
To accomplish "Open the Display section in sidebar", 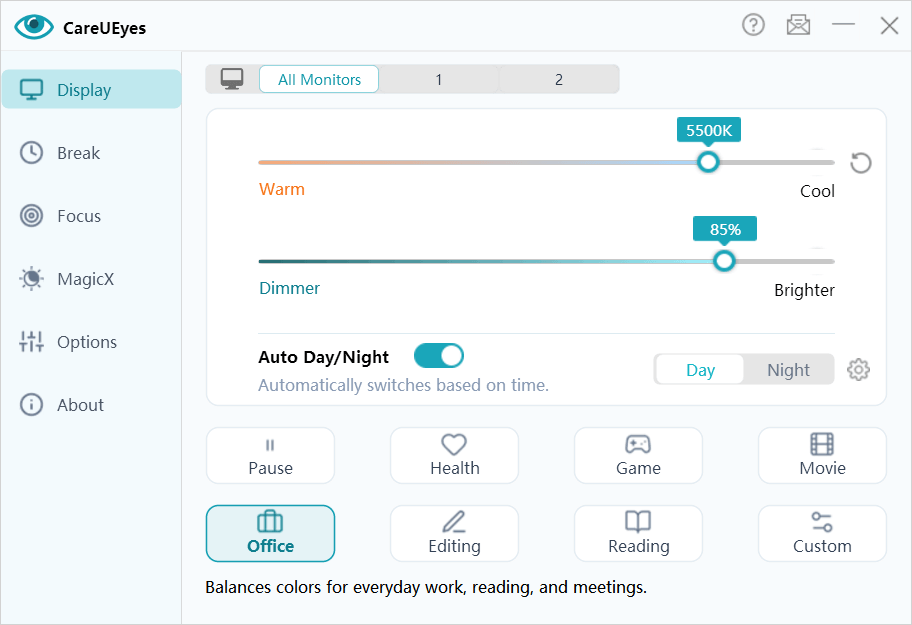I will [x=92, y=90].
